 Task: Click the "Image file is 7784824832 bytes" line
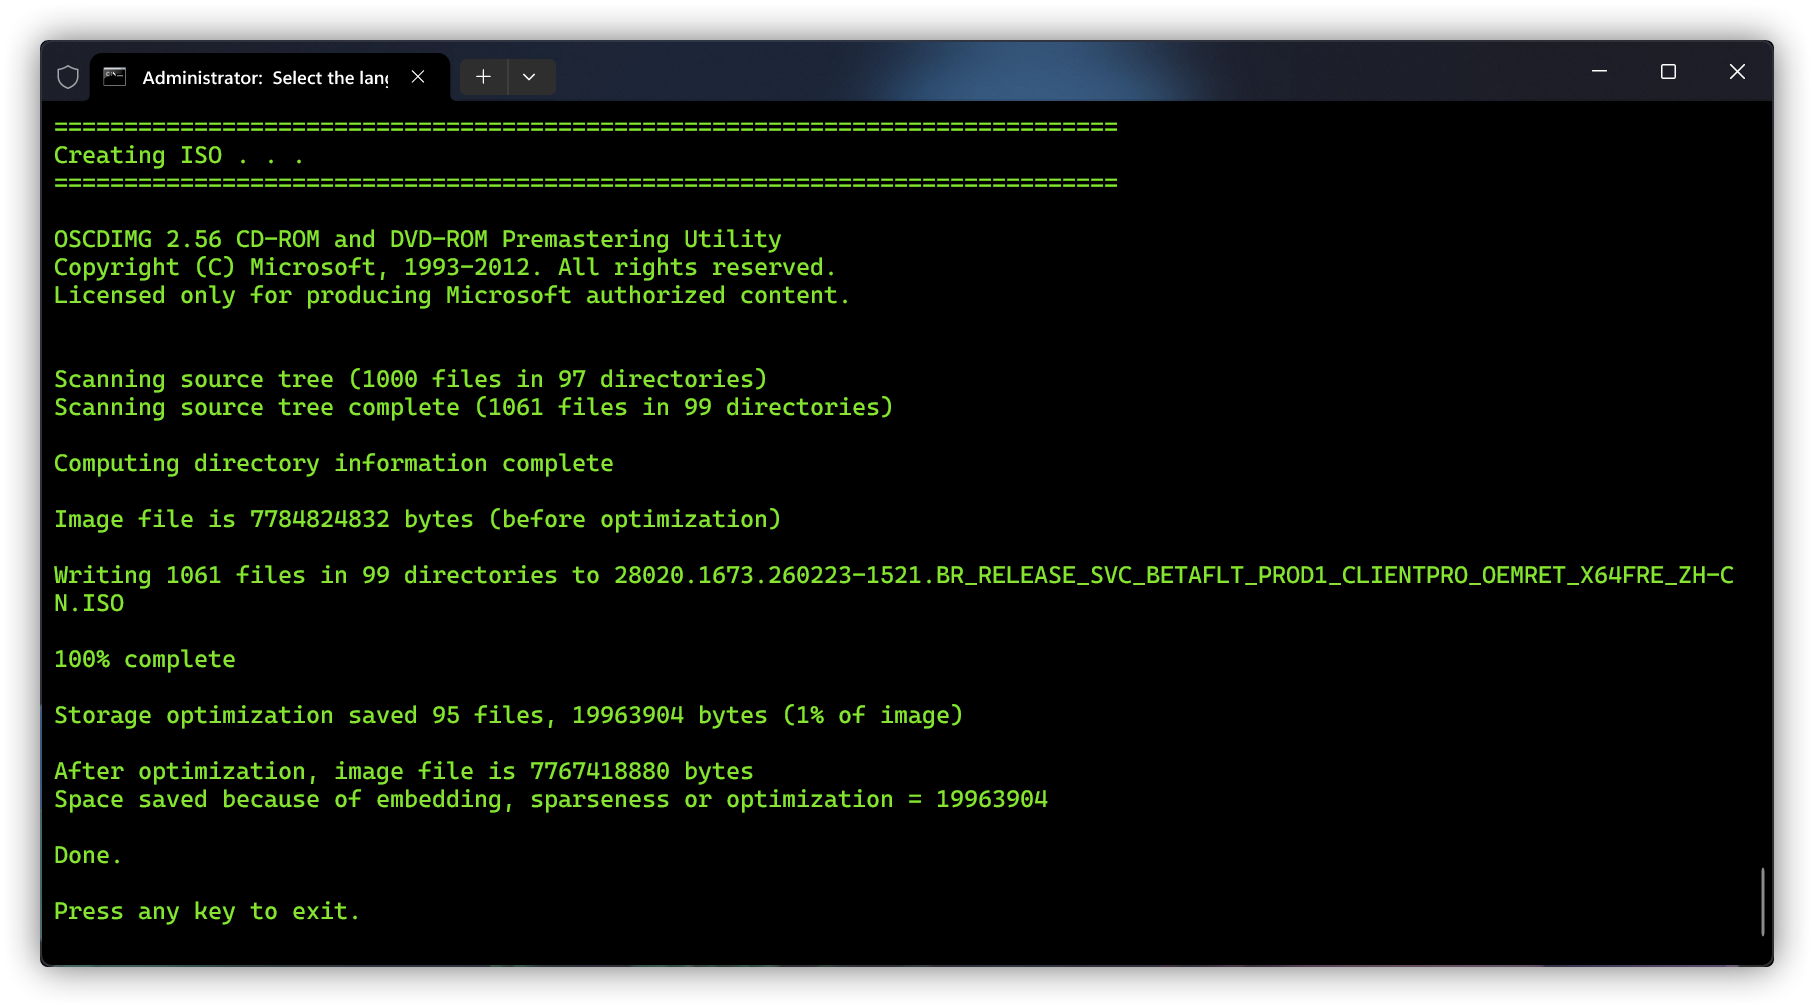tap(417, 519)
